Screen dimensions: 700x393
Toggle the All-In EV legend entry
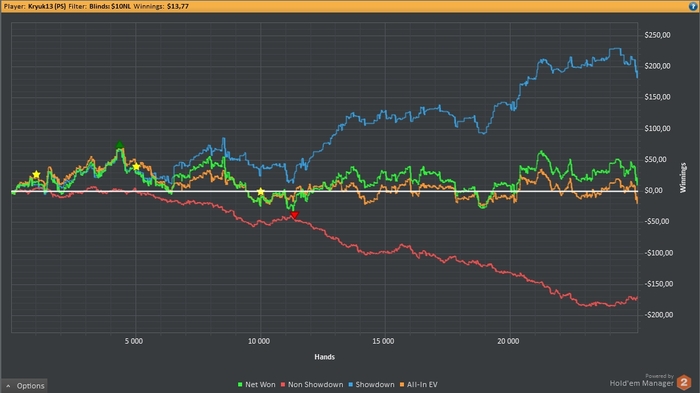(x=419, y=385)
